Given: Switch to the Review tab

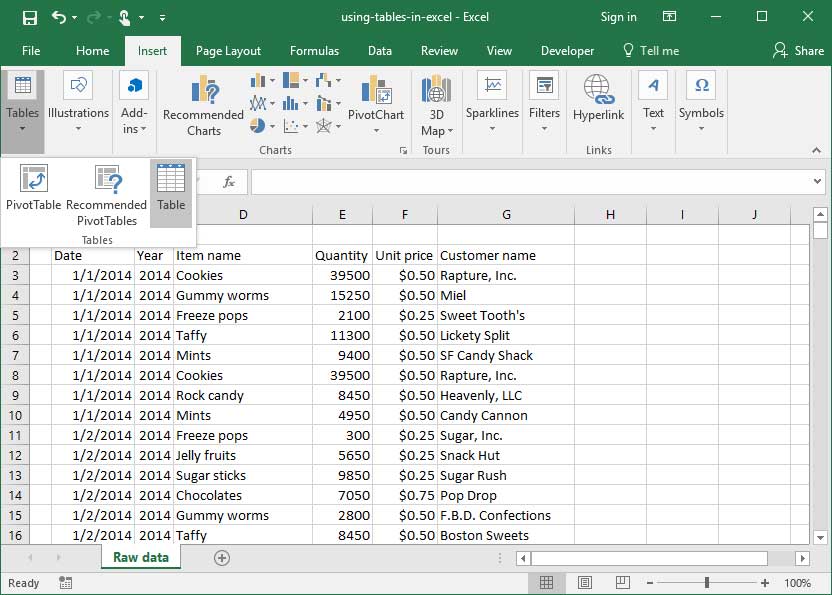Looking at the screenshot, I should (x=439, y=51).
